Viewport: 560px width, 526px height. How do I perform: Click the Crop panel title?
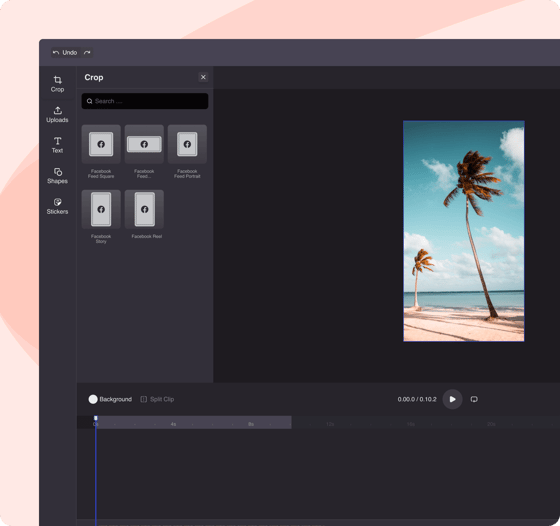tap(94, 77)
